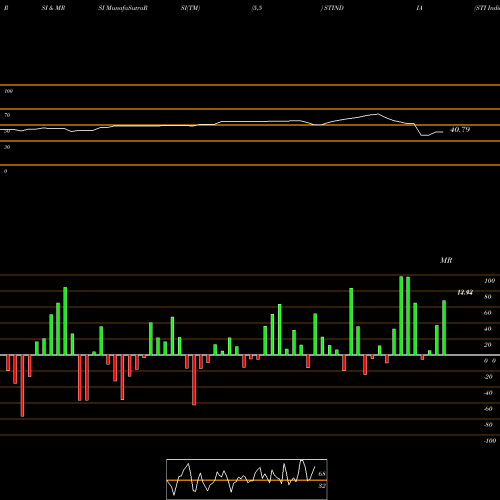
Task: Click the MR axis label -40
Action: click(488, 393)
